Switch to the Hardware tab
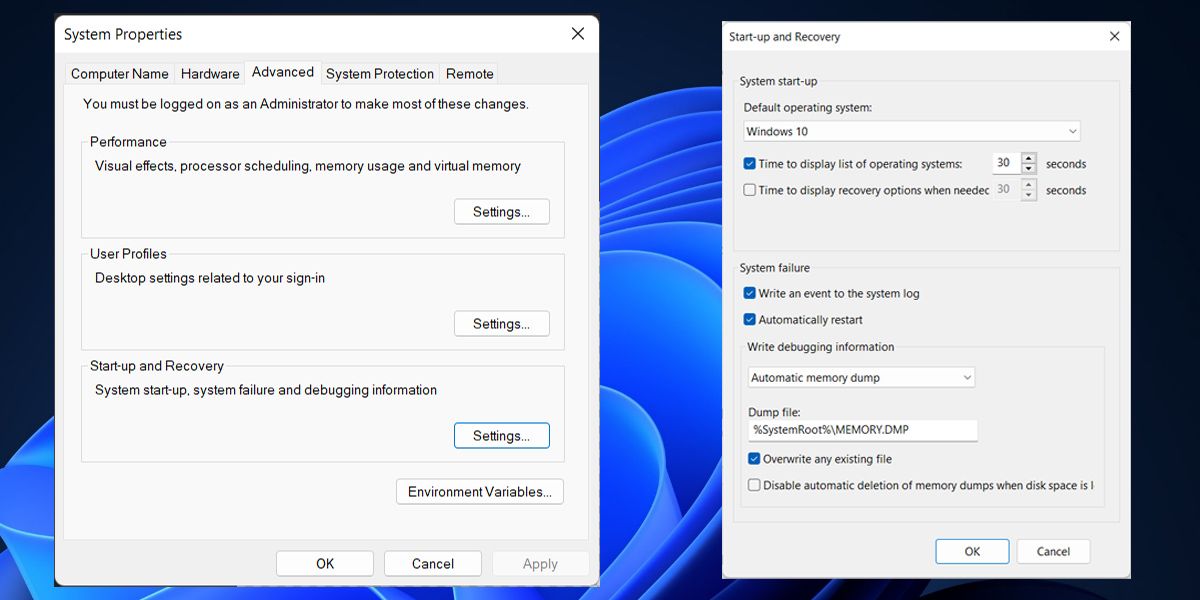Viewport: 1200px width, 600px height. coord(210,74)
